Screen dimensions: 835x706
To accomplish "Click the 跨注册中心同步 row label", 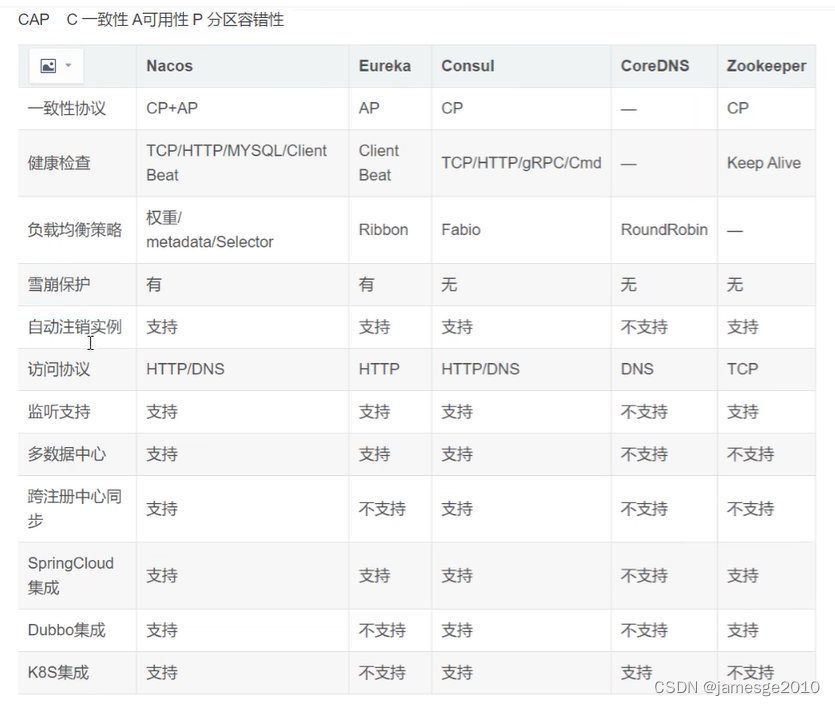I will 75,508.
